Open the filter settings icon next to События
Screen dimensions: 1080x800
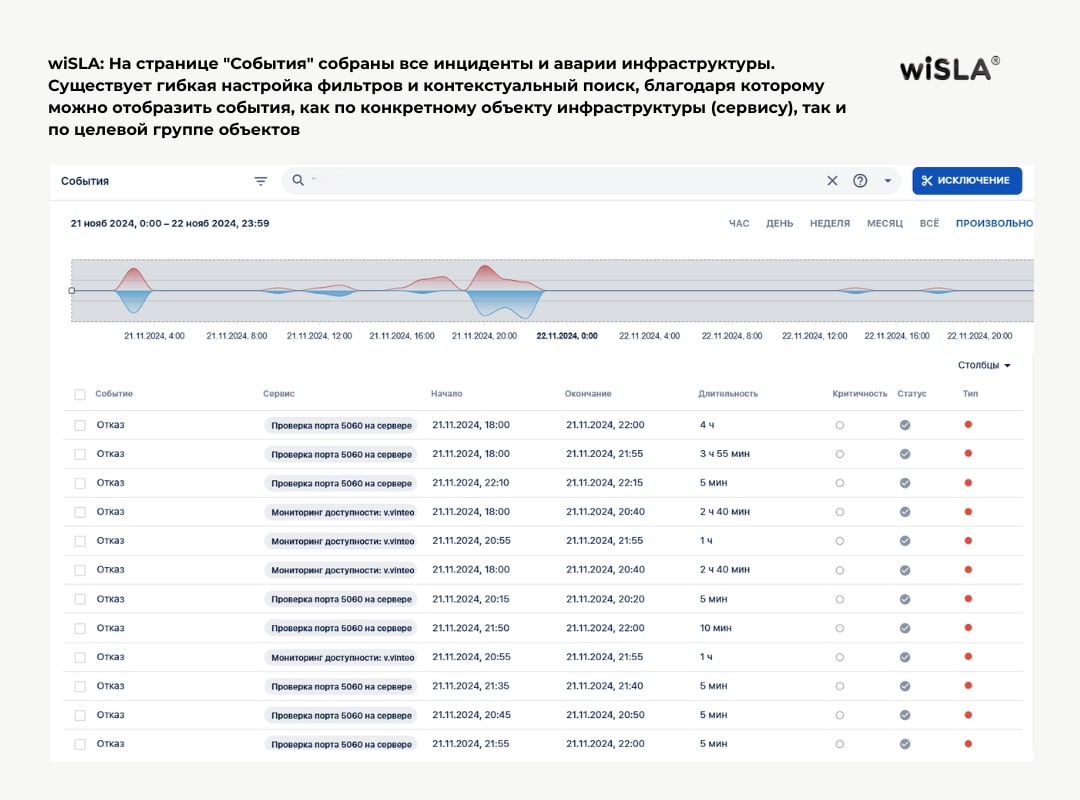260,181
